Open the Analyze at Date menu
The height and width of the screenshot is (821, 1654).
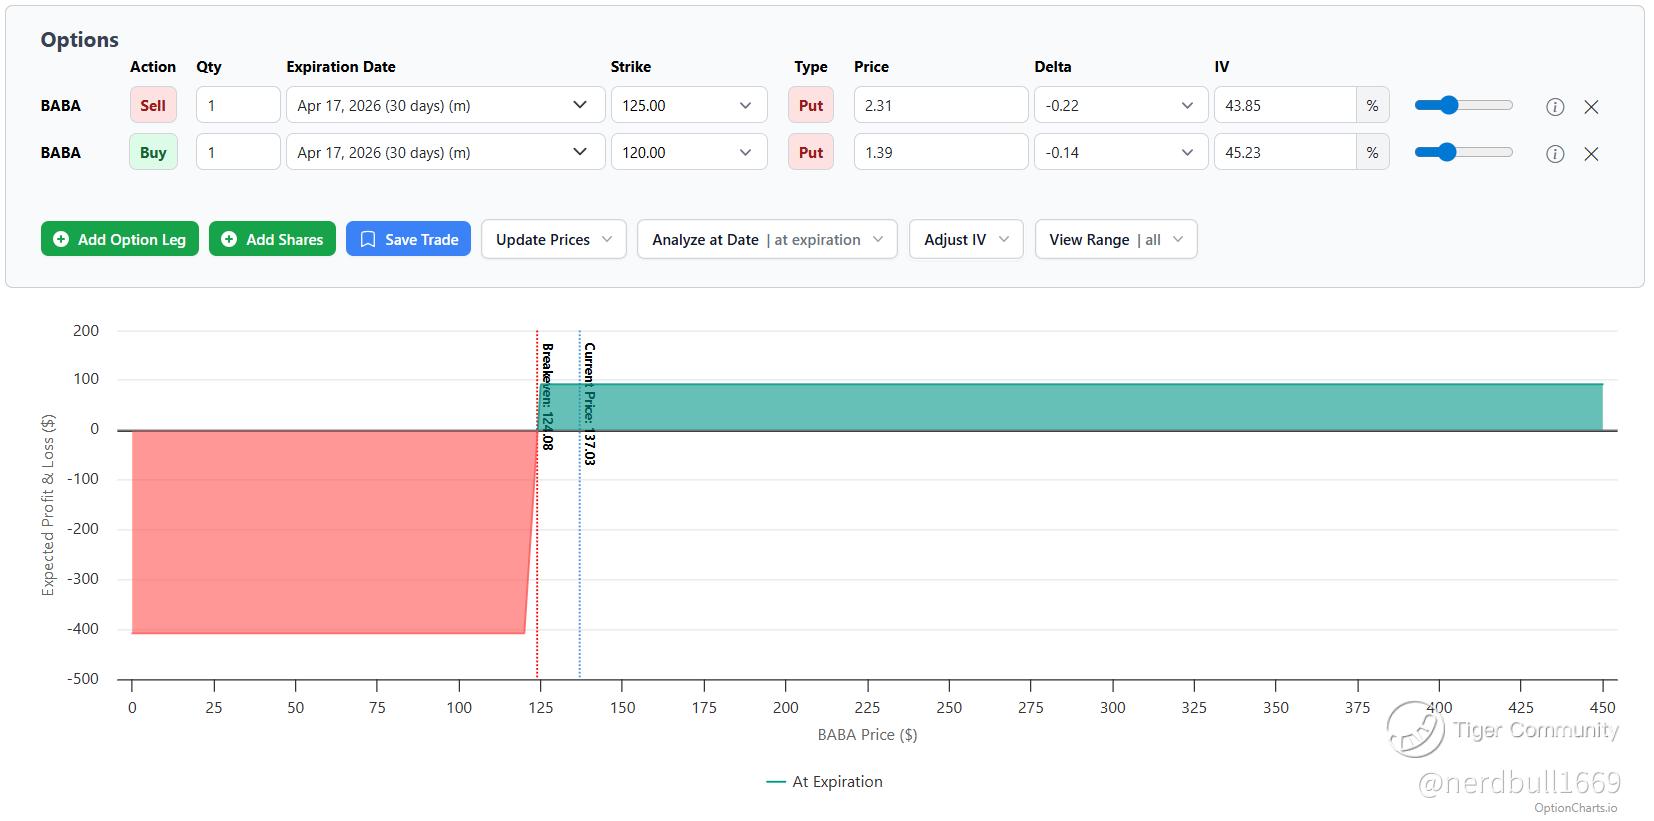[x=766, y=240]
